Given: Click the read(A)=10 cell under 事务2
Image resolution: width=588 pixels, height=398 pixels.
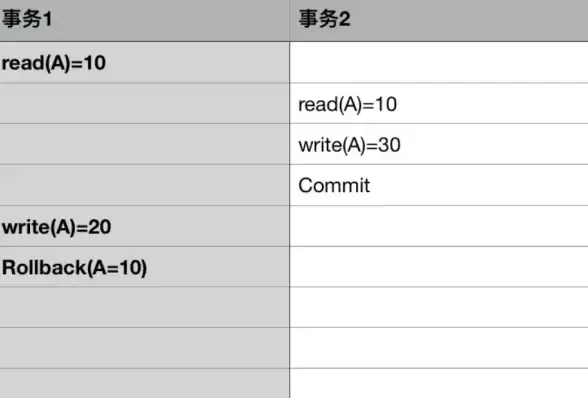Looking at the screenshot, I should coord(439,103).
